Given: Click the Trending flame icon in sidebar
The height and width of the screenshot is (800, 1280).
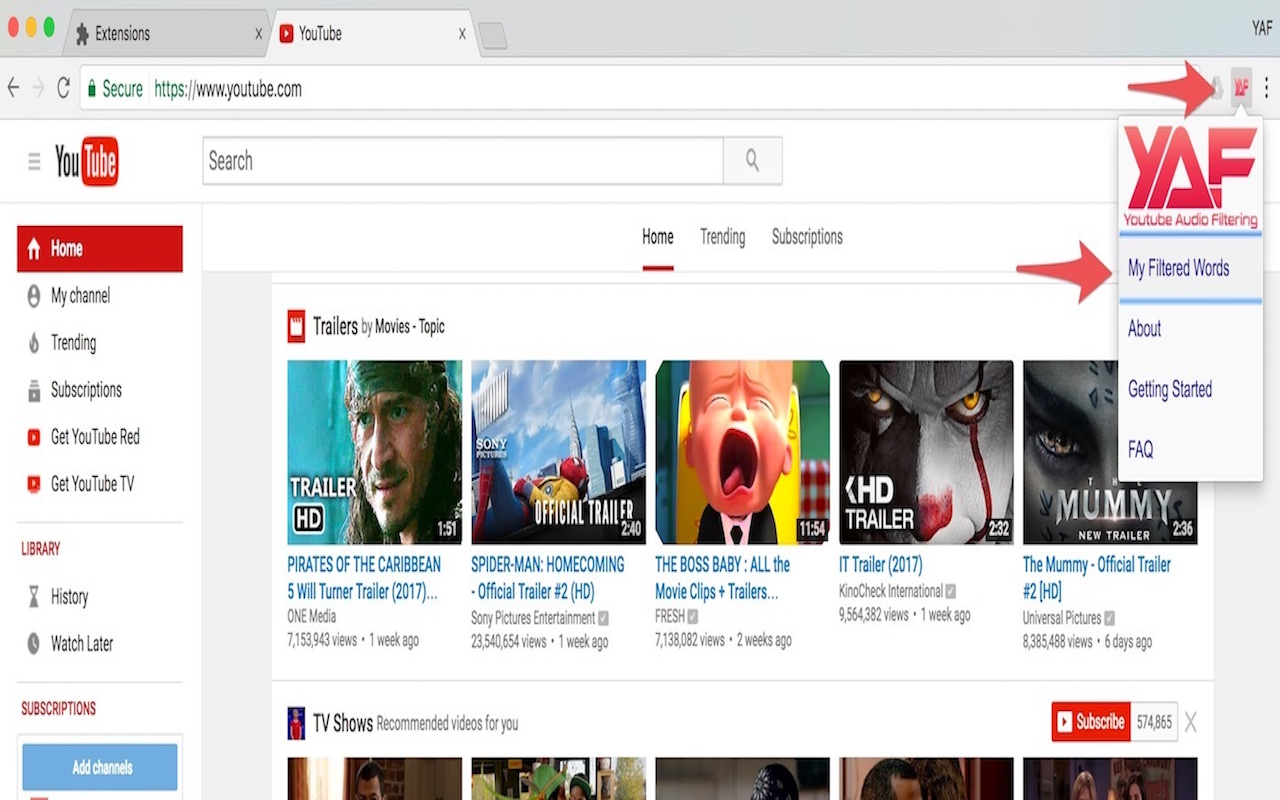Looking at the screenshot, I should point(33,343).
